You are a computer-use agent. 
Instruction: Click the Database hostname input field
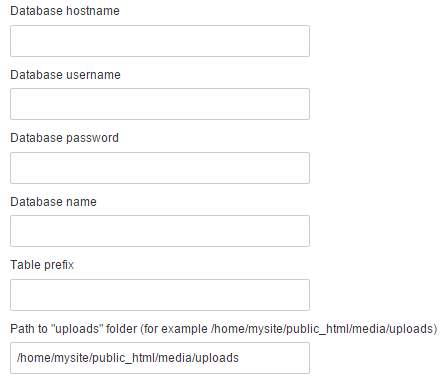point(160,41)
